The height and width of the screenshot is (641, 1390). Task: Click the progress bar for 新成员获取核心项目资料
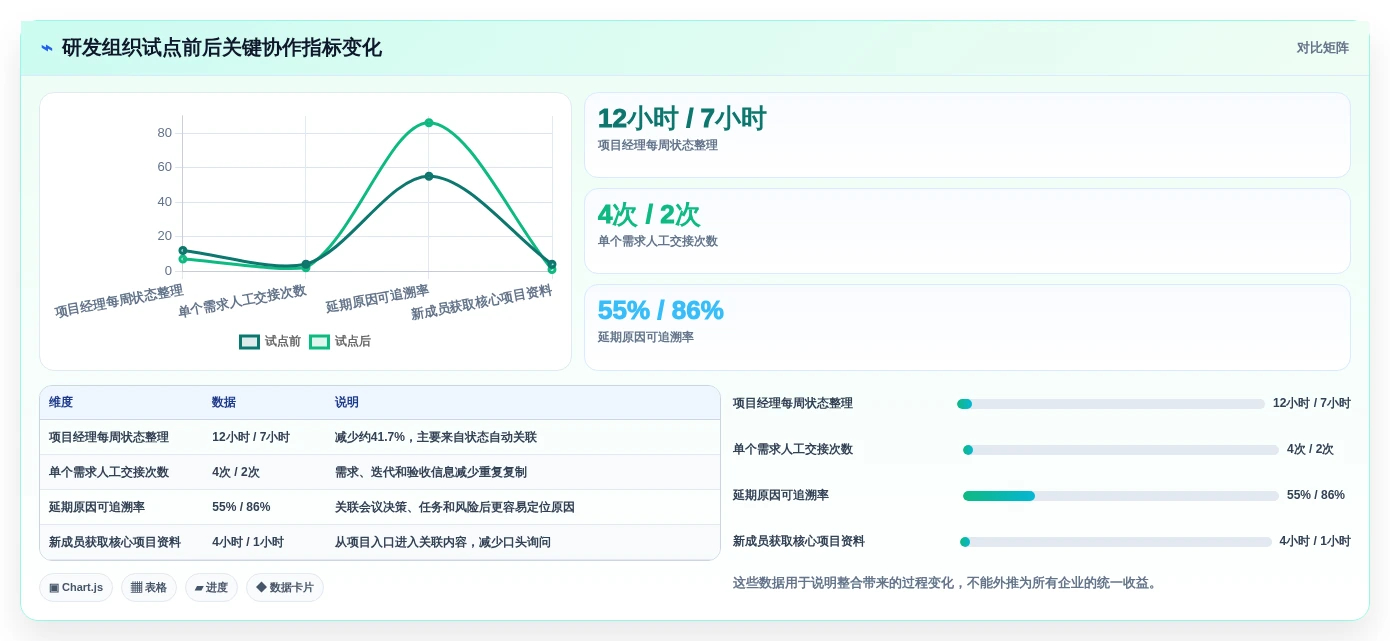click(x=1116, y=542)
